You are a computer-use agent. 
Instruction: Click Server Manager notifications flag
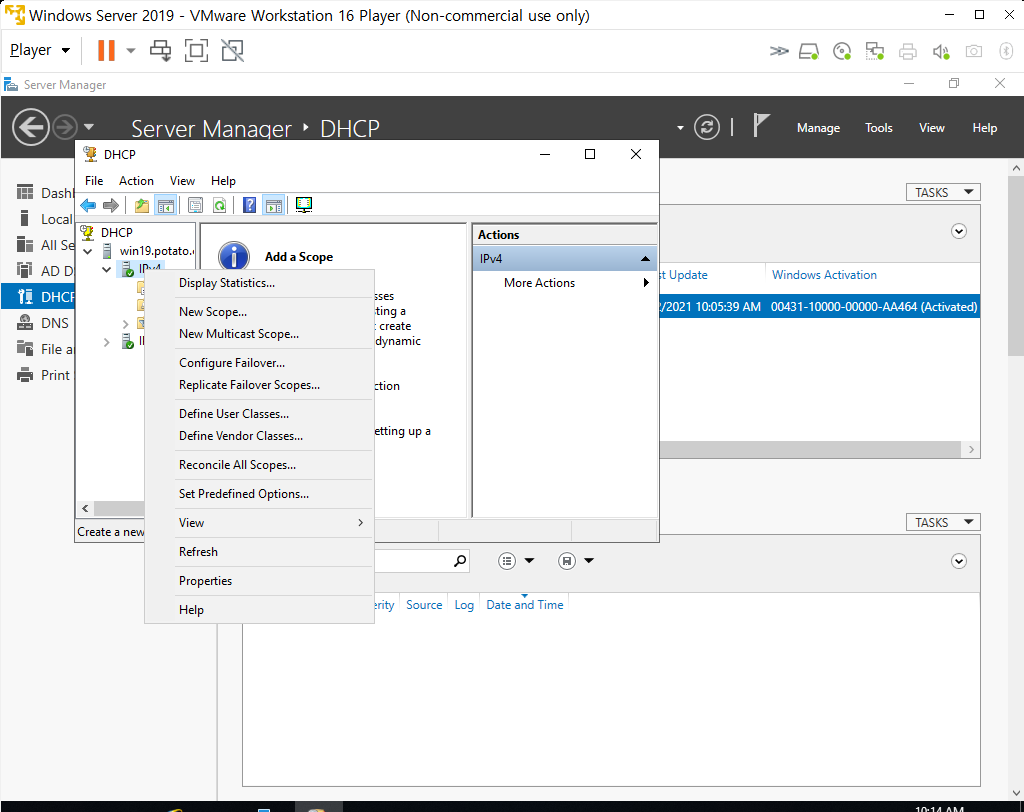[x=761, y=125]
